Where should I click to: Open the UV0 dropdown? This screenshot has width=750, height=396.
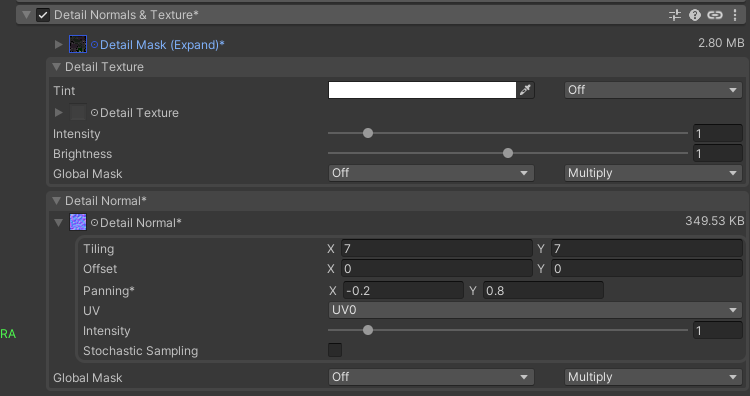535,310
